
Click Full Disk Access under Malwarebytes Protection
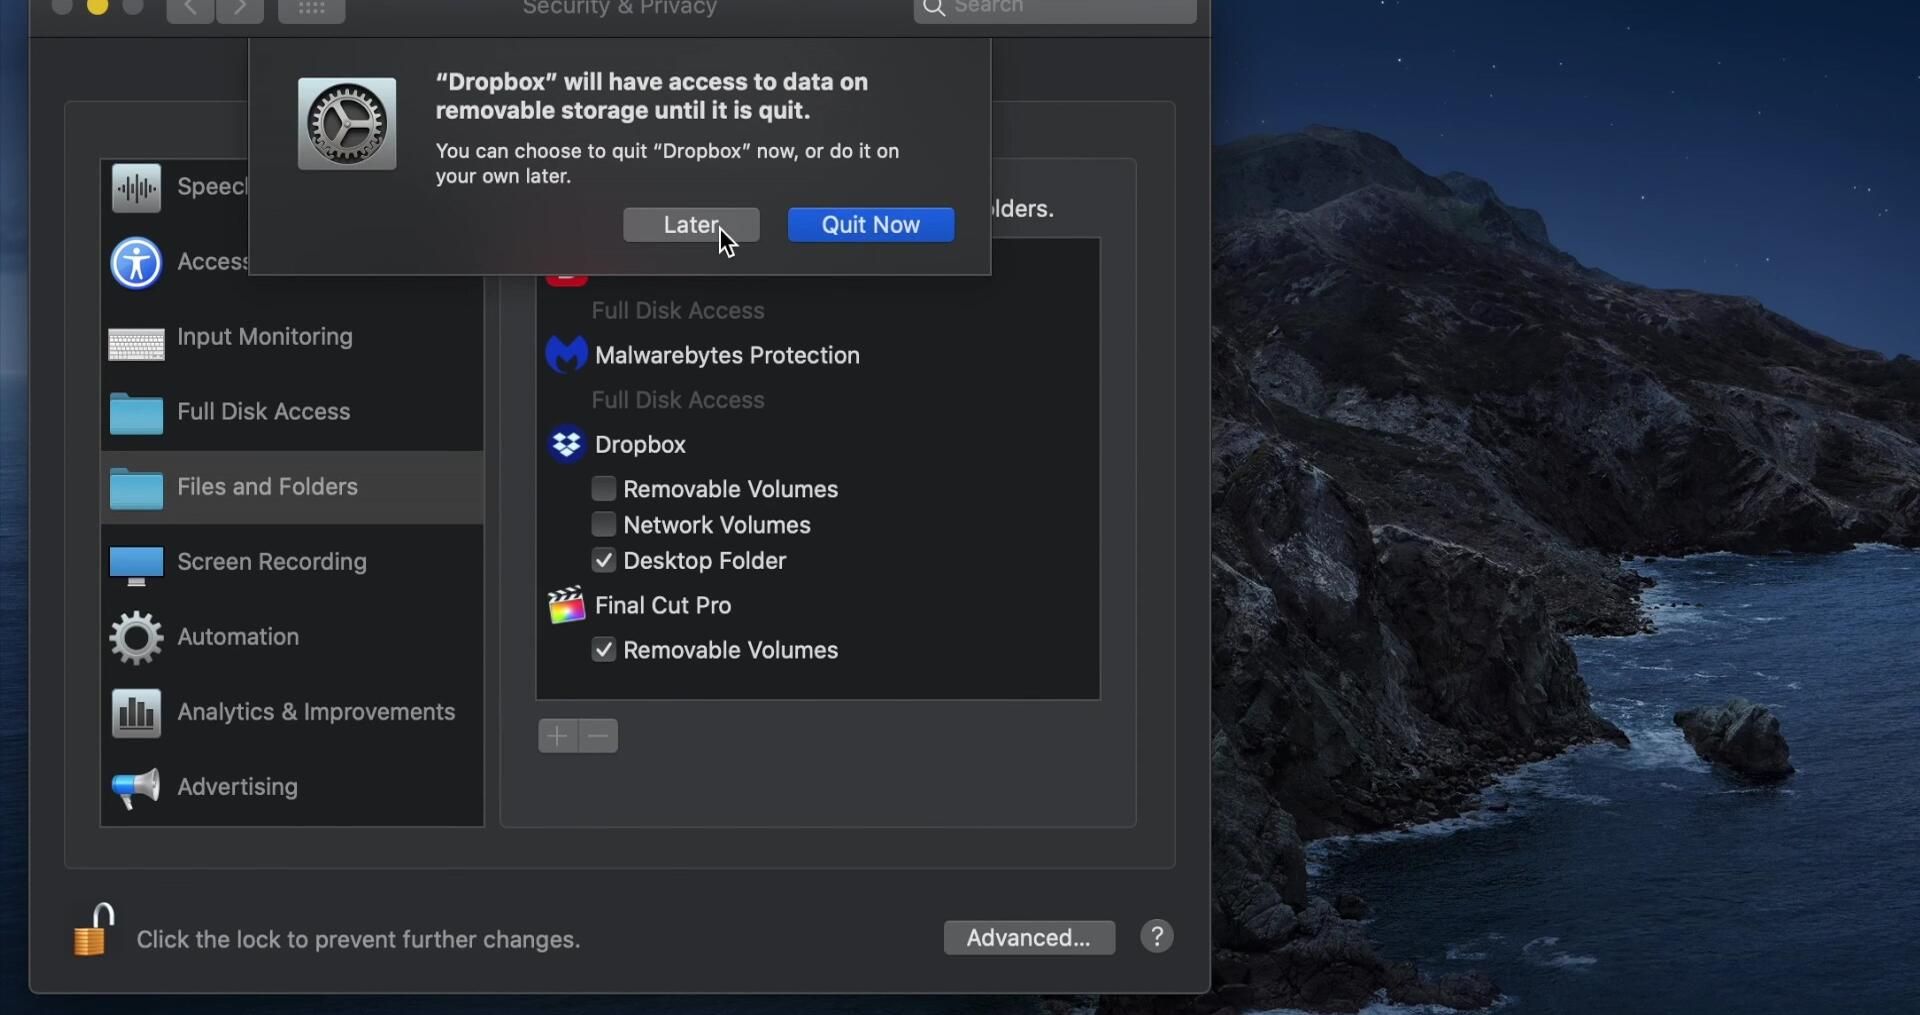[x=678, y=400]
